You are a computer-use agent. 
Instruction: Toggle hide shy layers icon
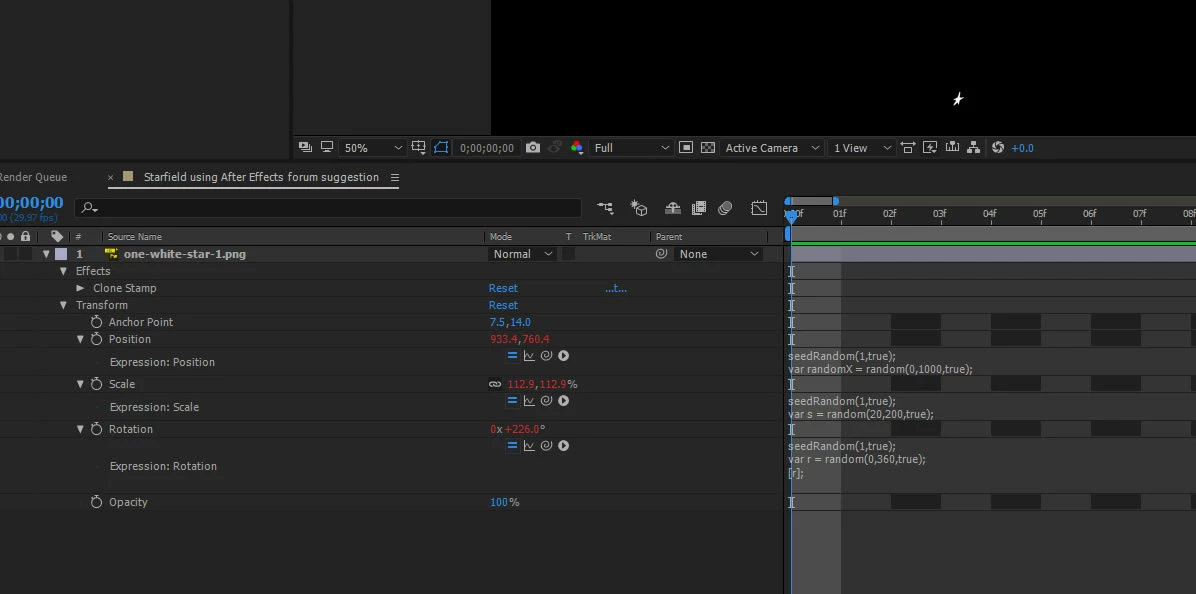tap(672, 207)
